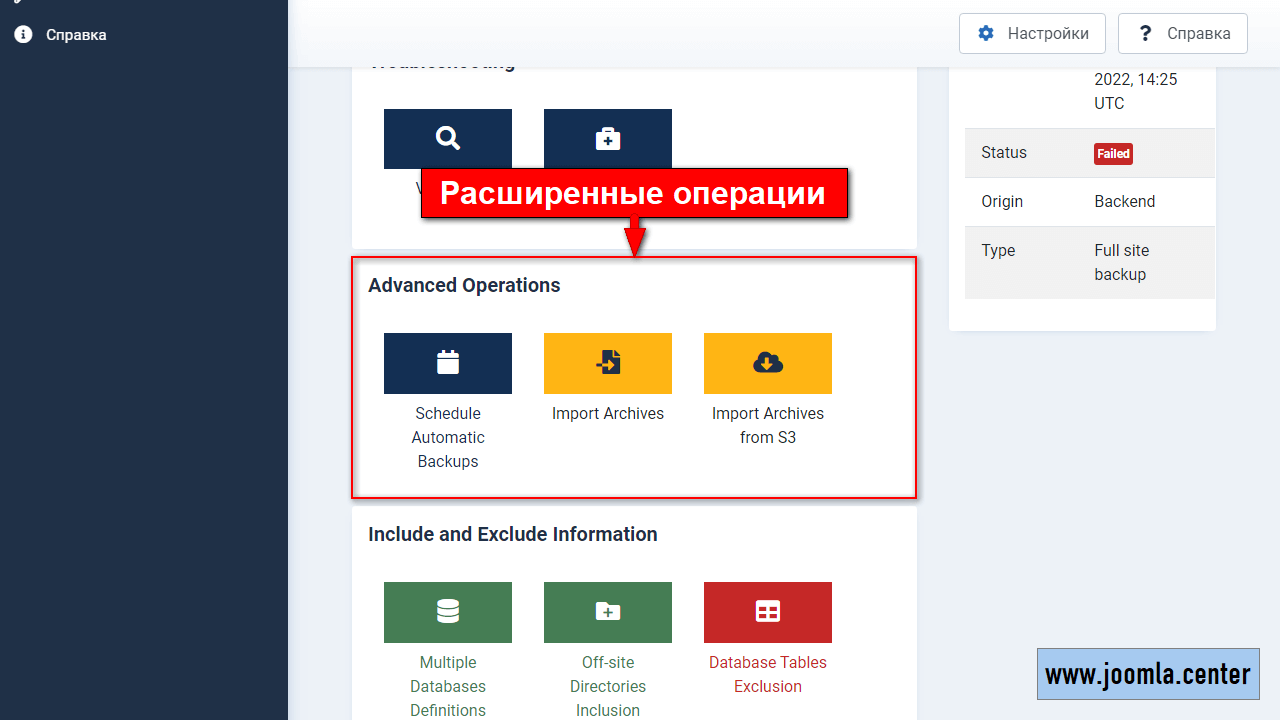Viewport: 1280px width, 720px height.
Task: Click the Schedule Automatic Backups text label
Action: click(448, 437)
